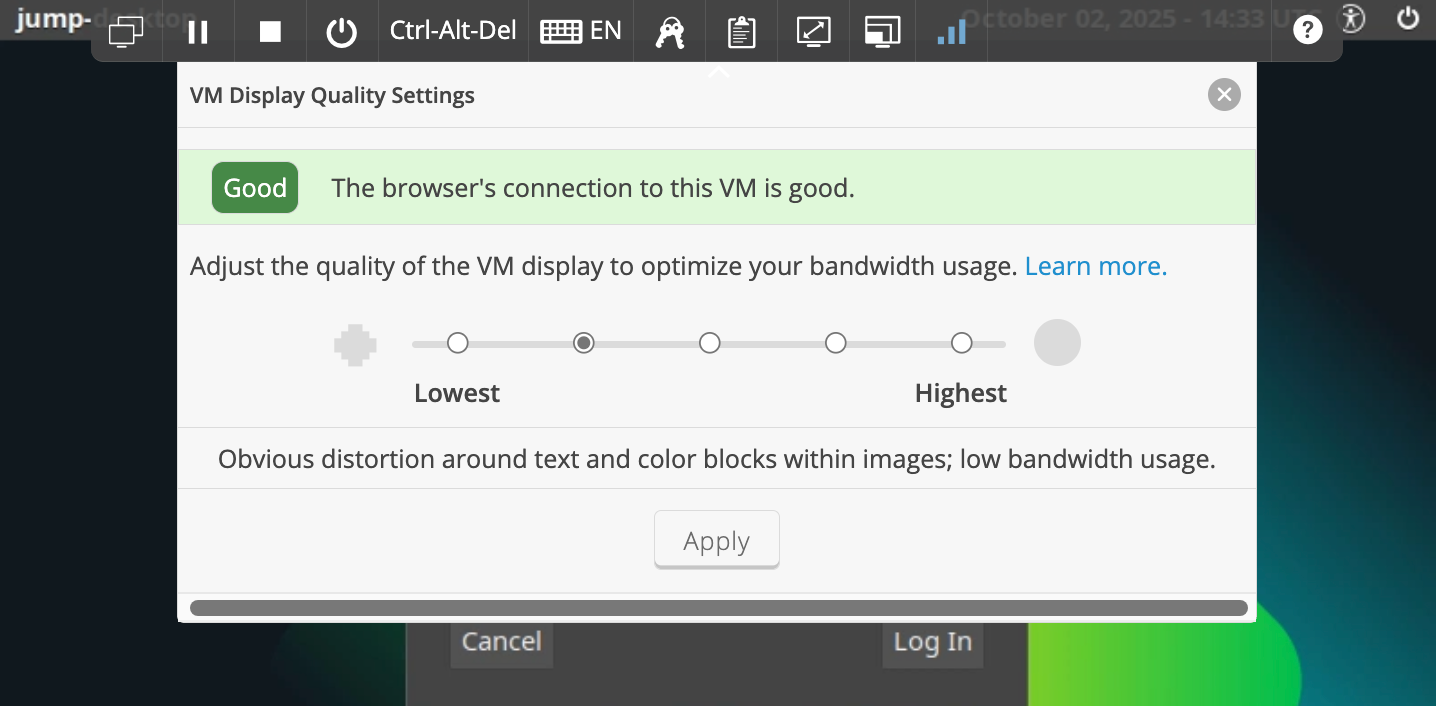
Task: Open the EN keyboard layout menu
Action: (581, 31)
